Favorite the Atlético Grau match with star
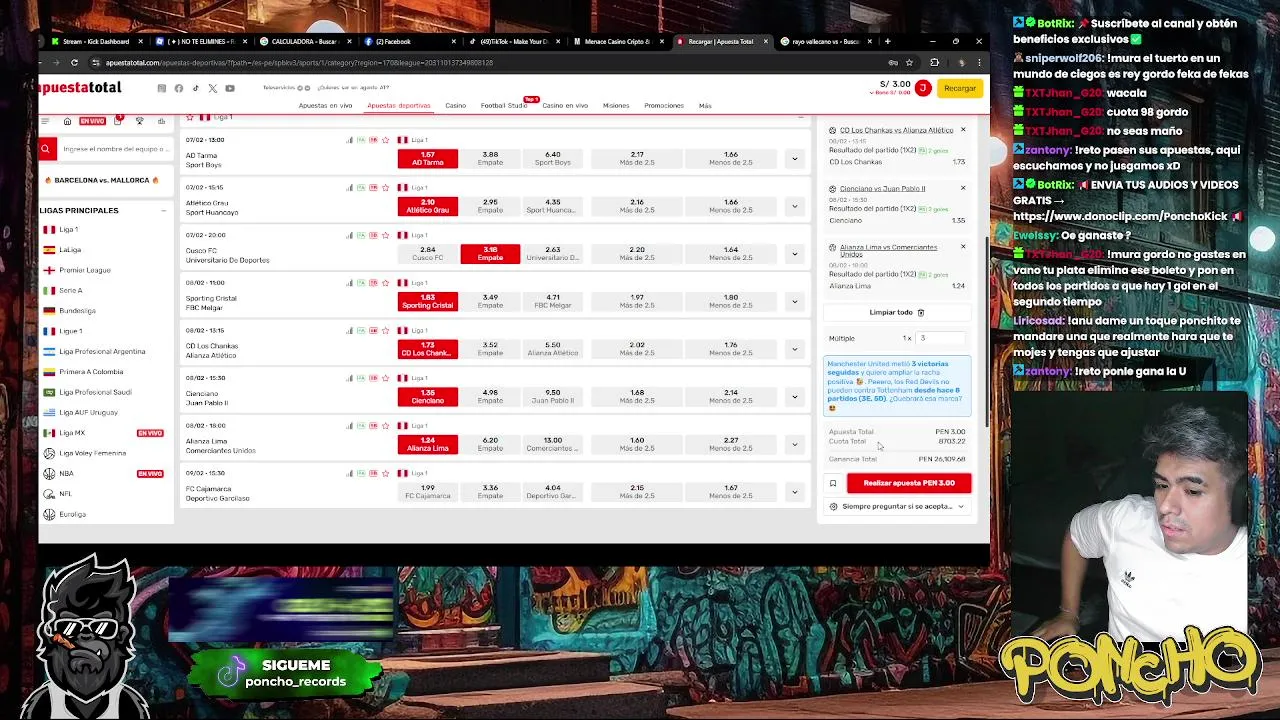This screenshot has height=720, width=1280. [385, 187]
